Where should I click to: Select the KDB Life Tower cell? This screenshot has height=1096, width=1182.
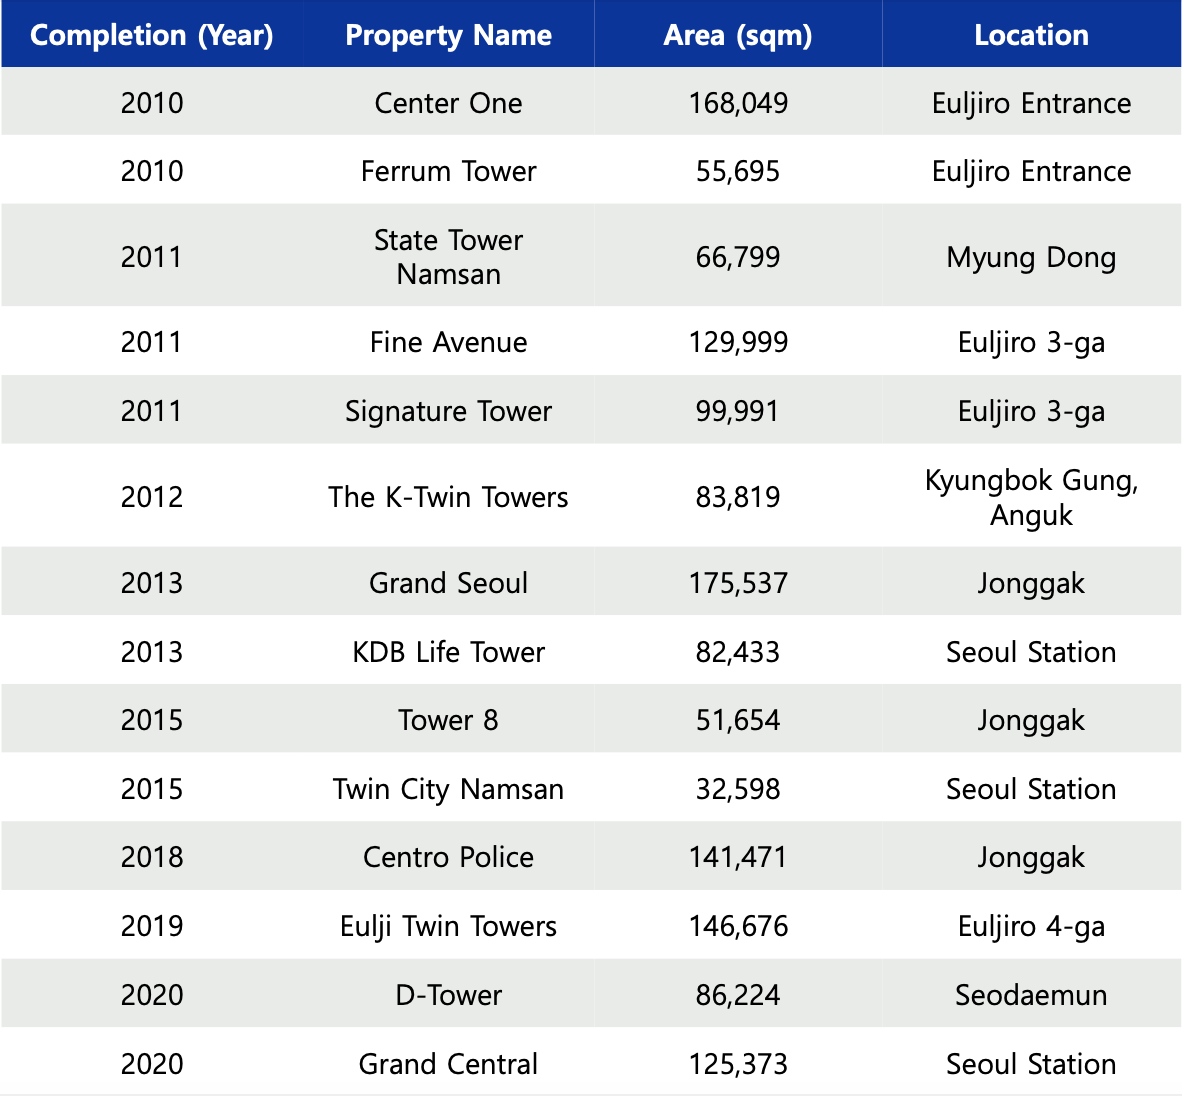[449, 652]
